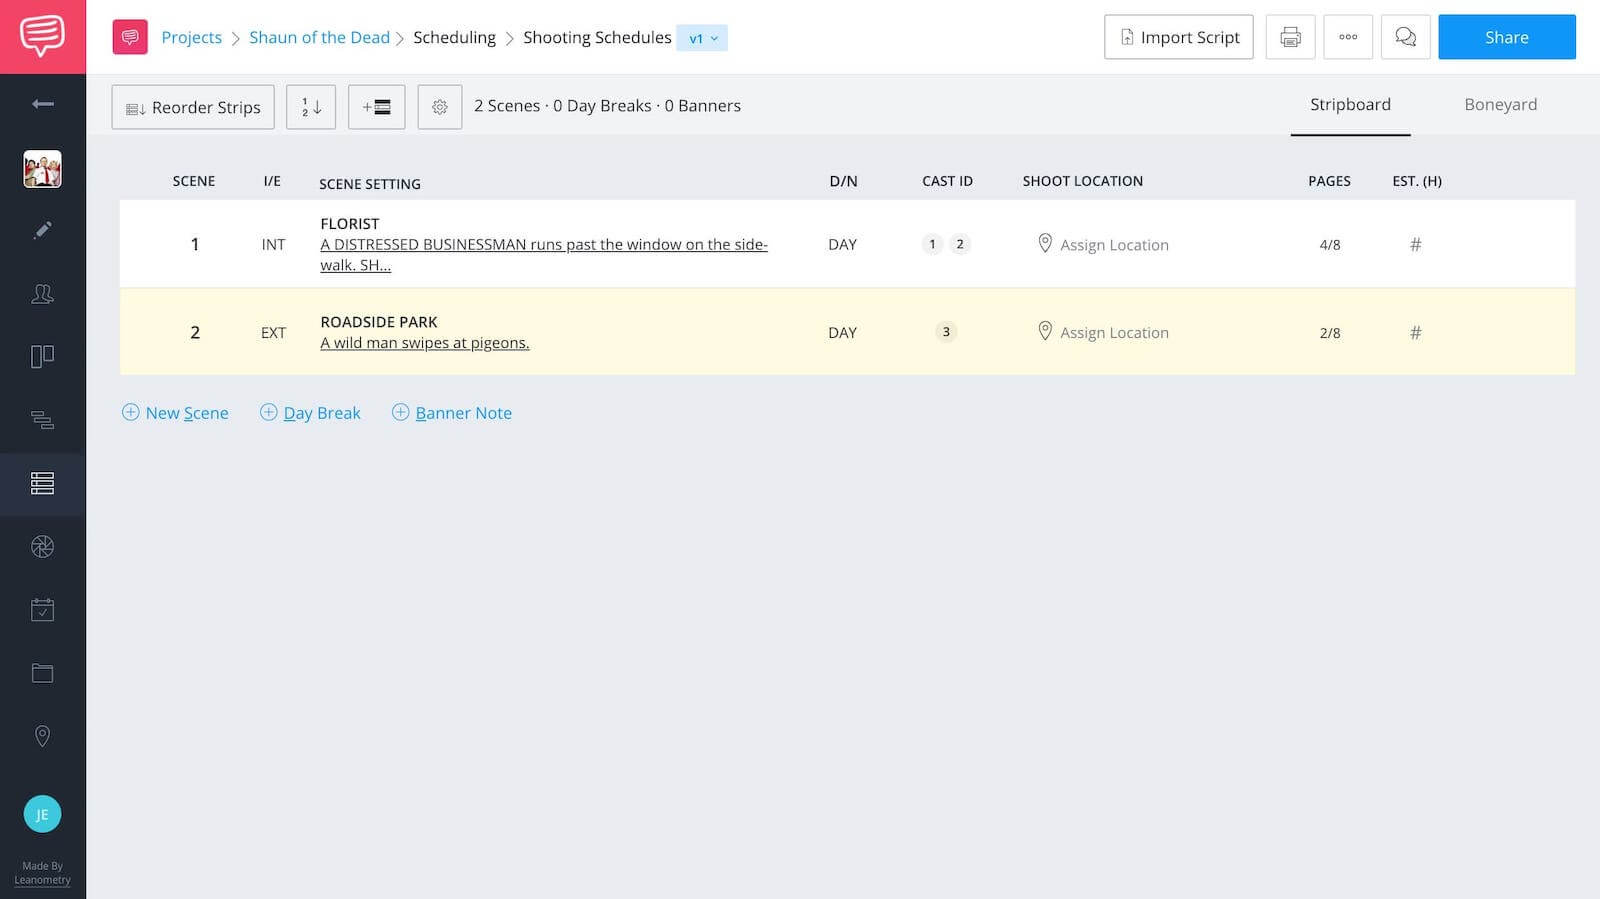
Task: Click the back arrow in the sidebar
Action: click(x=42, y=104)
